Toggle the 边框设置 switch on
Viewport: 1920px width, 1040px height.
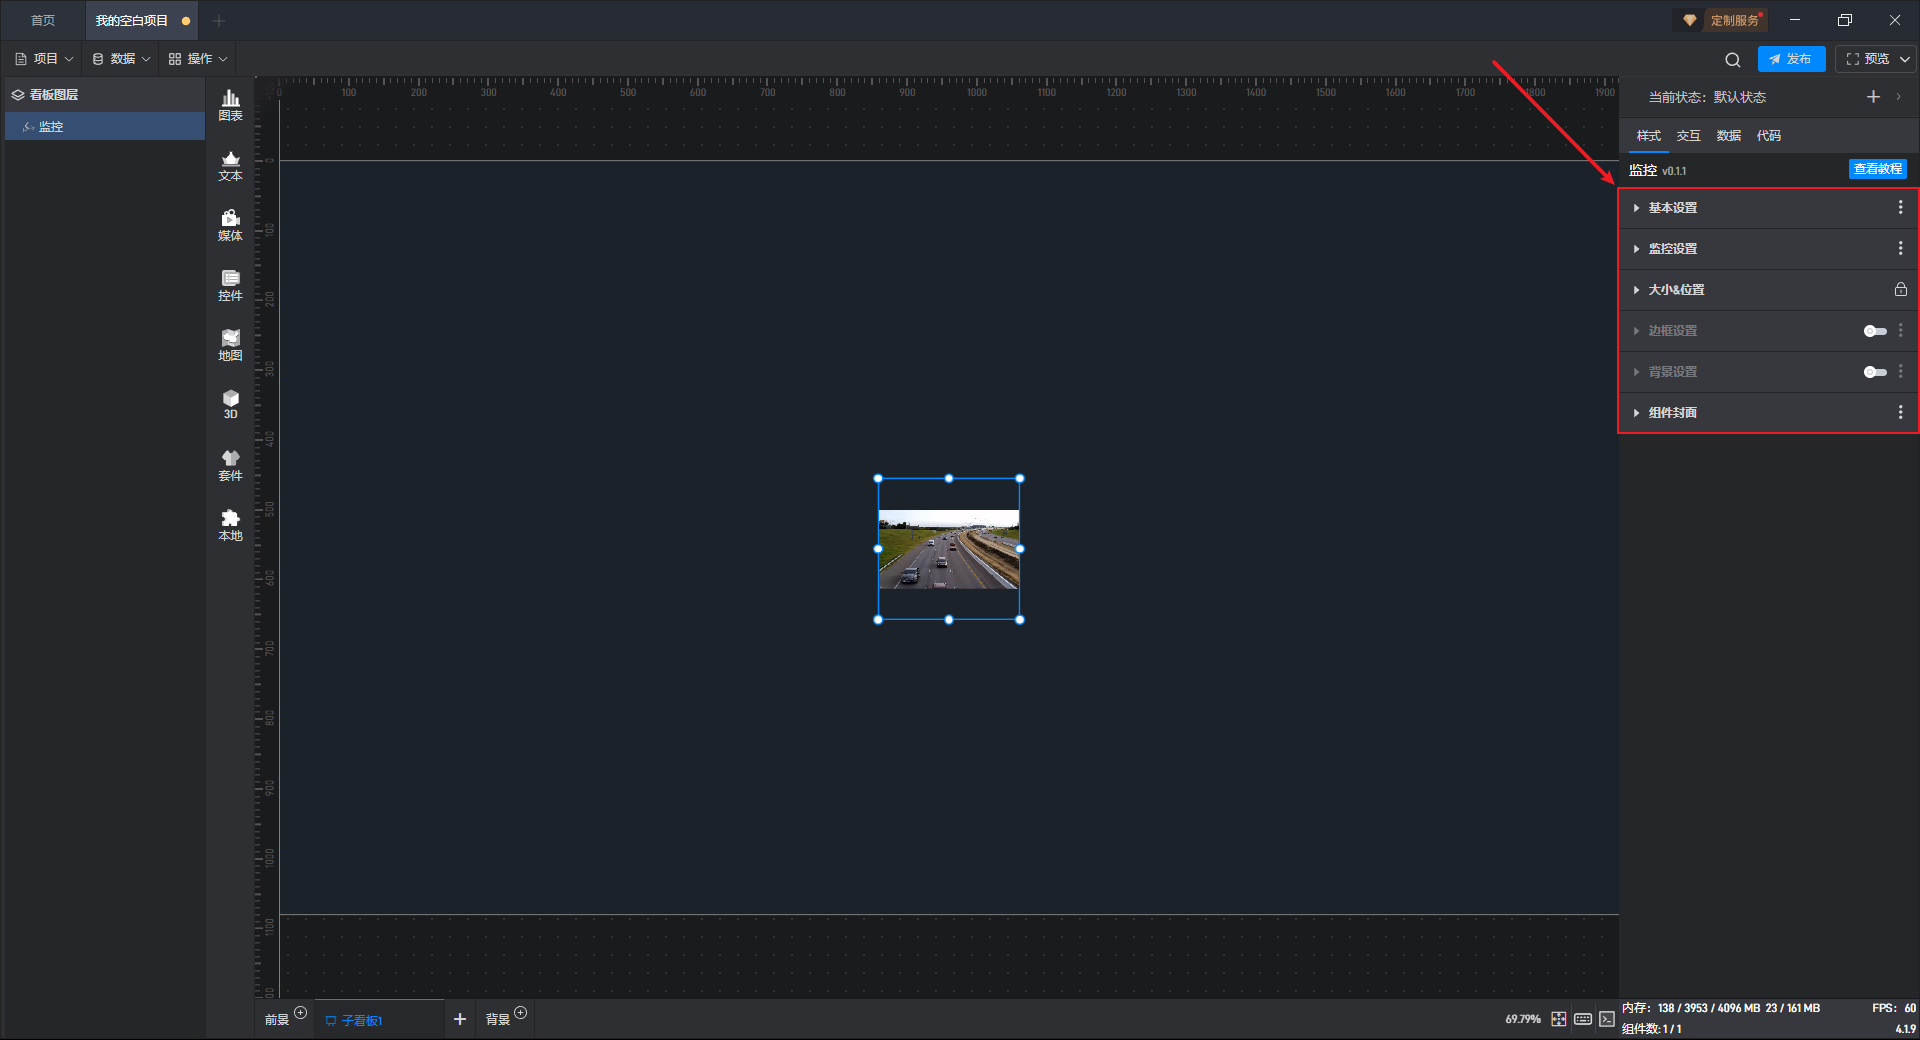(1875, 331)
